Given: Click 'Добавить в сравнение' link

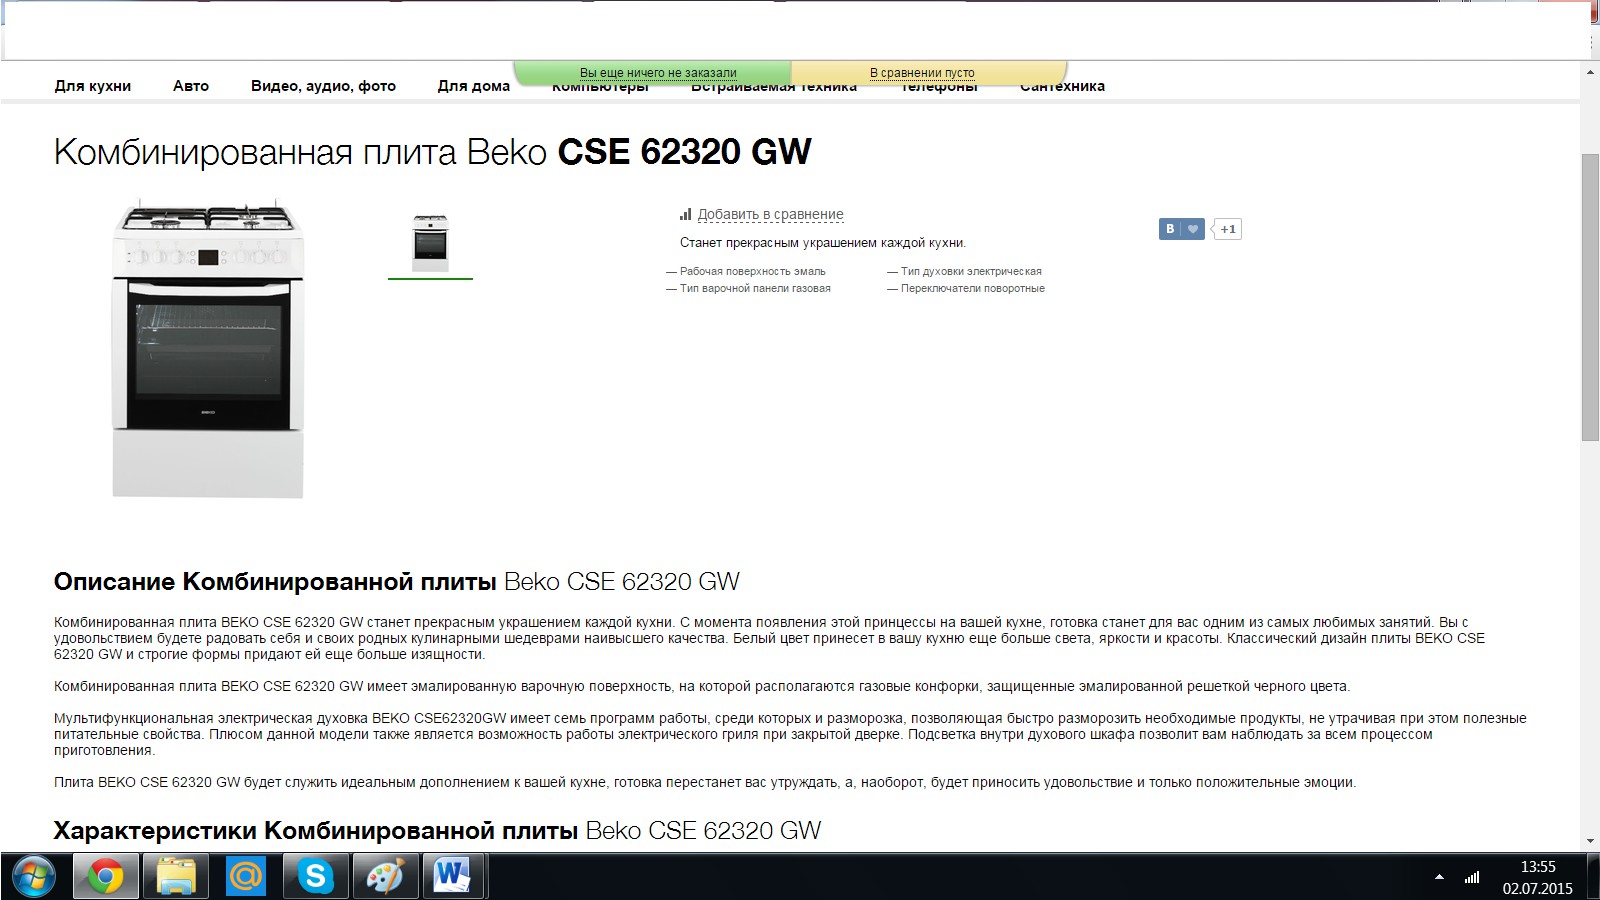Looking at the screenshot, I should point(770,214).
